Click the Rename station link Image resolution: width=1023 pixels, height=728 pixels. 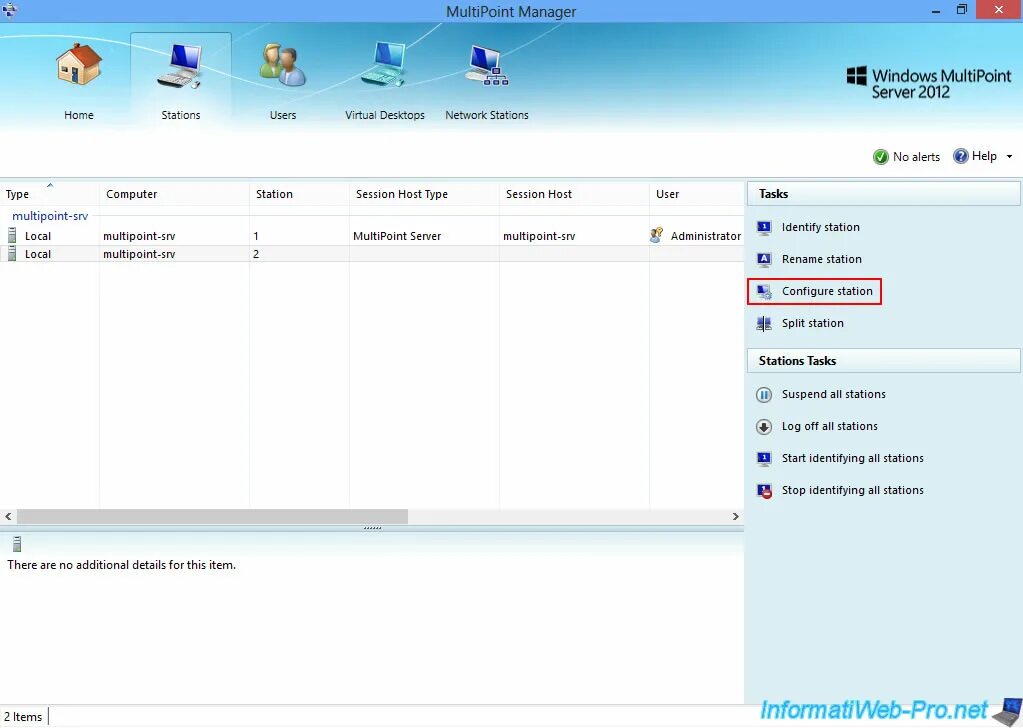coord(821,259)
